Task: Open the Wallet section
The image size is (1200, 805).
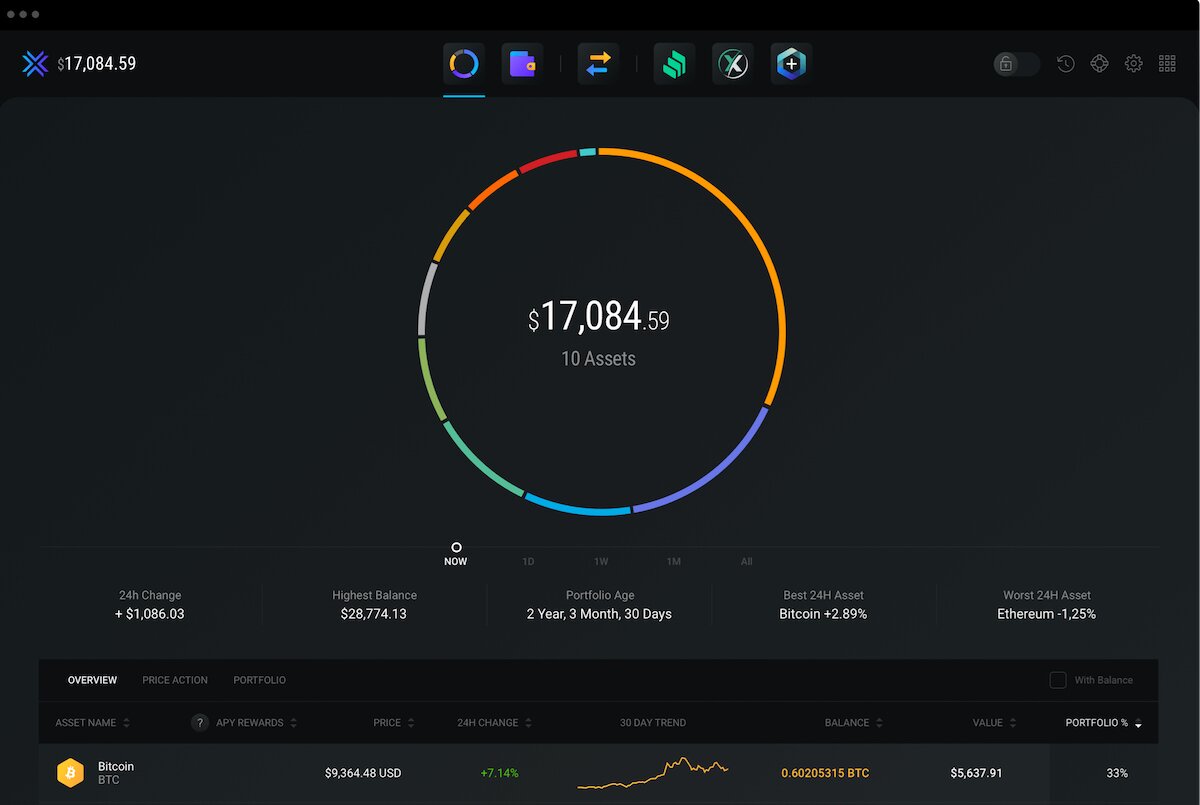Action: (x=521, y=63)
